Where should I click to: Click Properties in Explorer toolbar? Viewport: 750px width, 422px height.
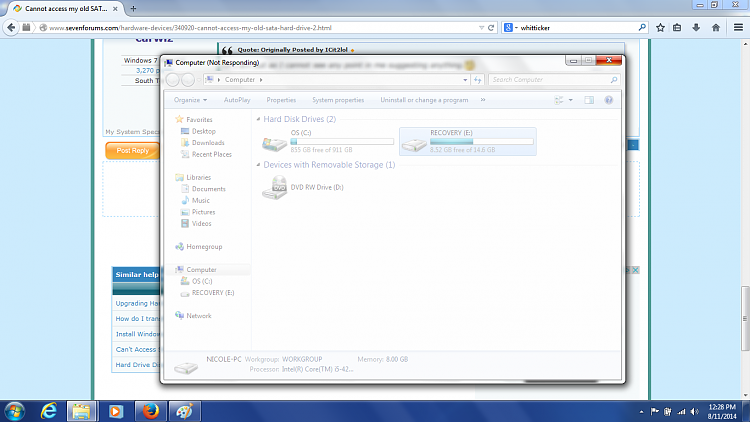(x=281, y=100)
